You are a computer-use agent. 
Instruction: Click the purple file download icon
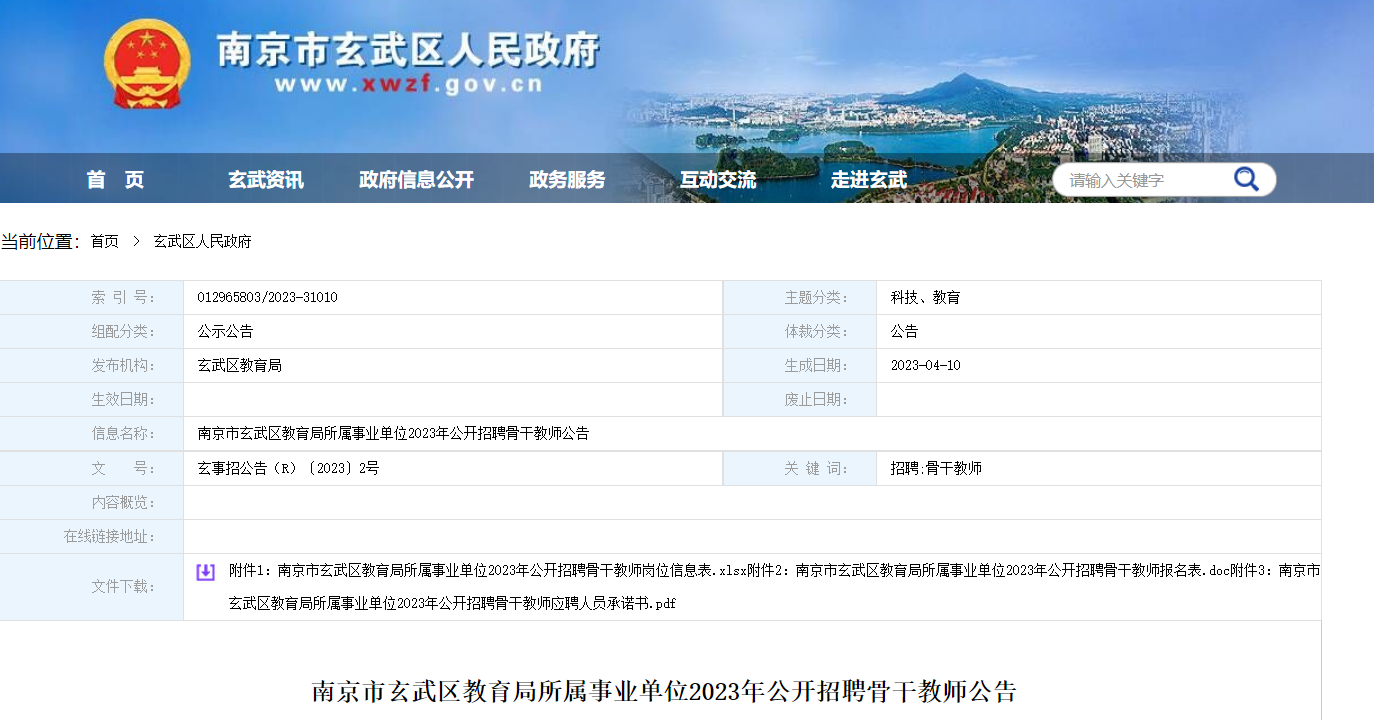point(205,572)
